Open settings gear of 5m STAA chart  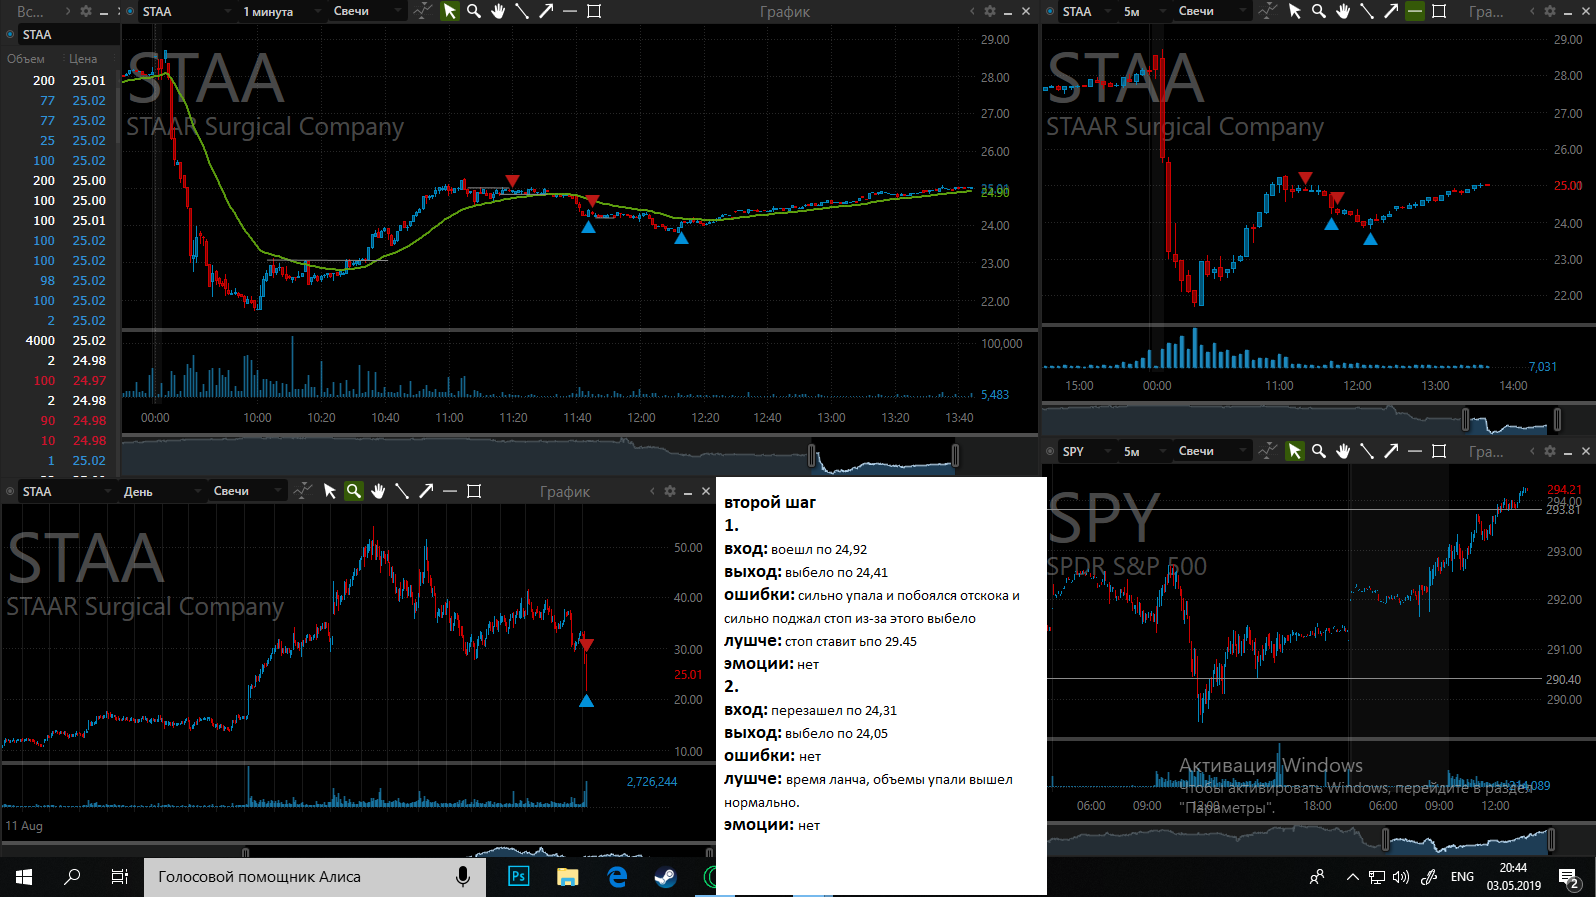pyautogui.click(x=1550, y=11)
